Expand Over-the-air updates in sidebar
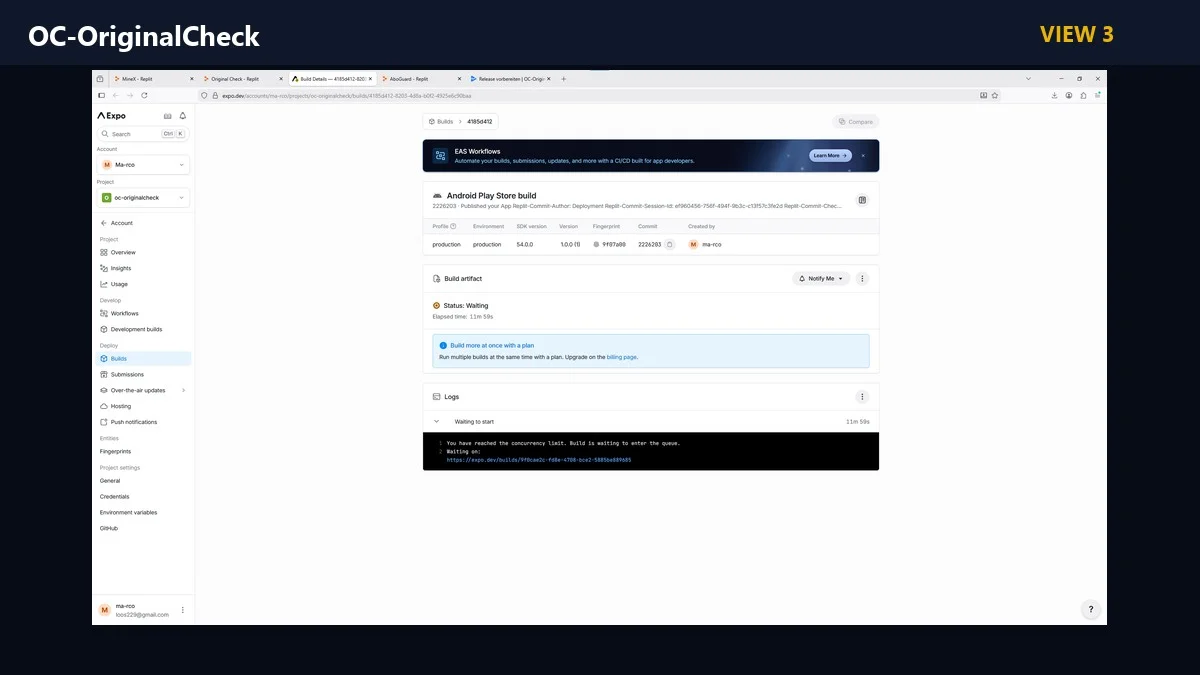This screenshot has height=675, width=1200. click(143, 390)
